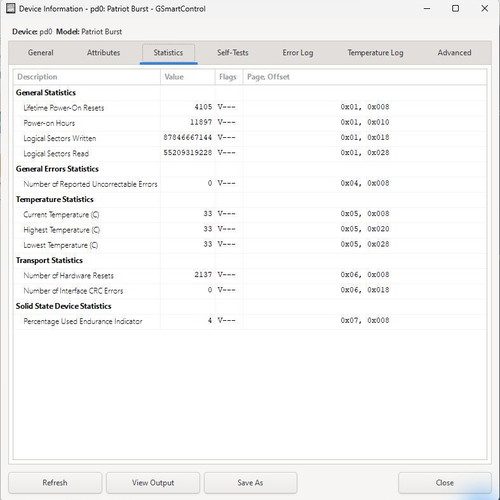Image resolution: width=500 pixels, height=500 pixels.
Task: Click the offset 0x05, 0x020
Action: (x=365, y=229)
